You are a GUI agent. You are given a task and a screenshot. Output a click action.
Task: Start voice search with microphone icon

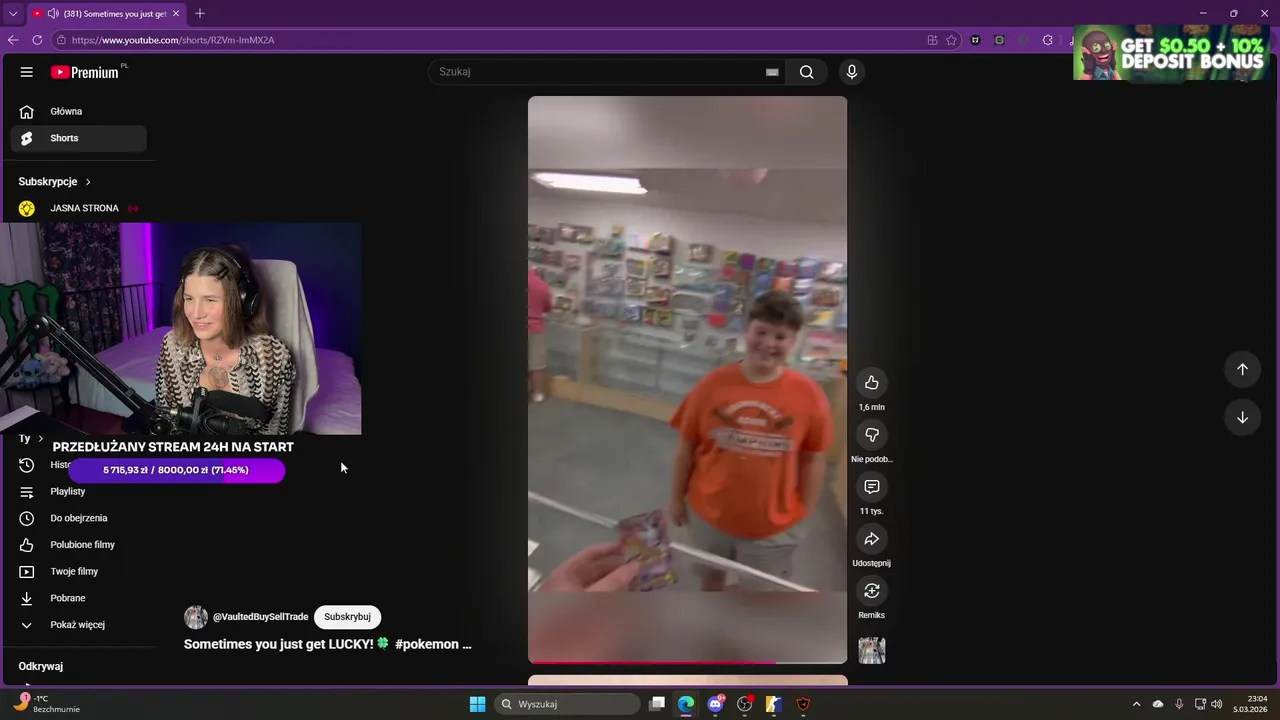click(852, 72)
